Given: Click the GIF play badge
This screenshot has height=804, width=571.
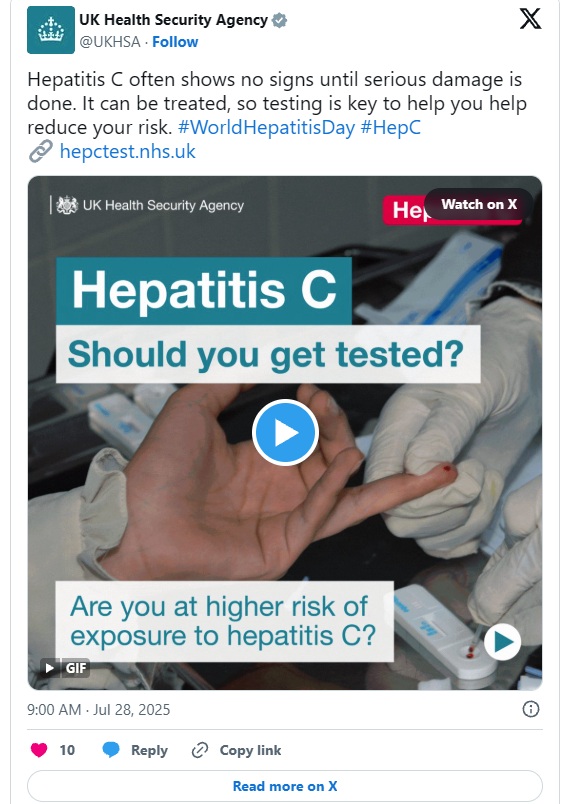Looking at the screenshot, I should (65, 668).
